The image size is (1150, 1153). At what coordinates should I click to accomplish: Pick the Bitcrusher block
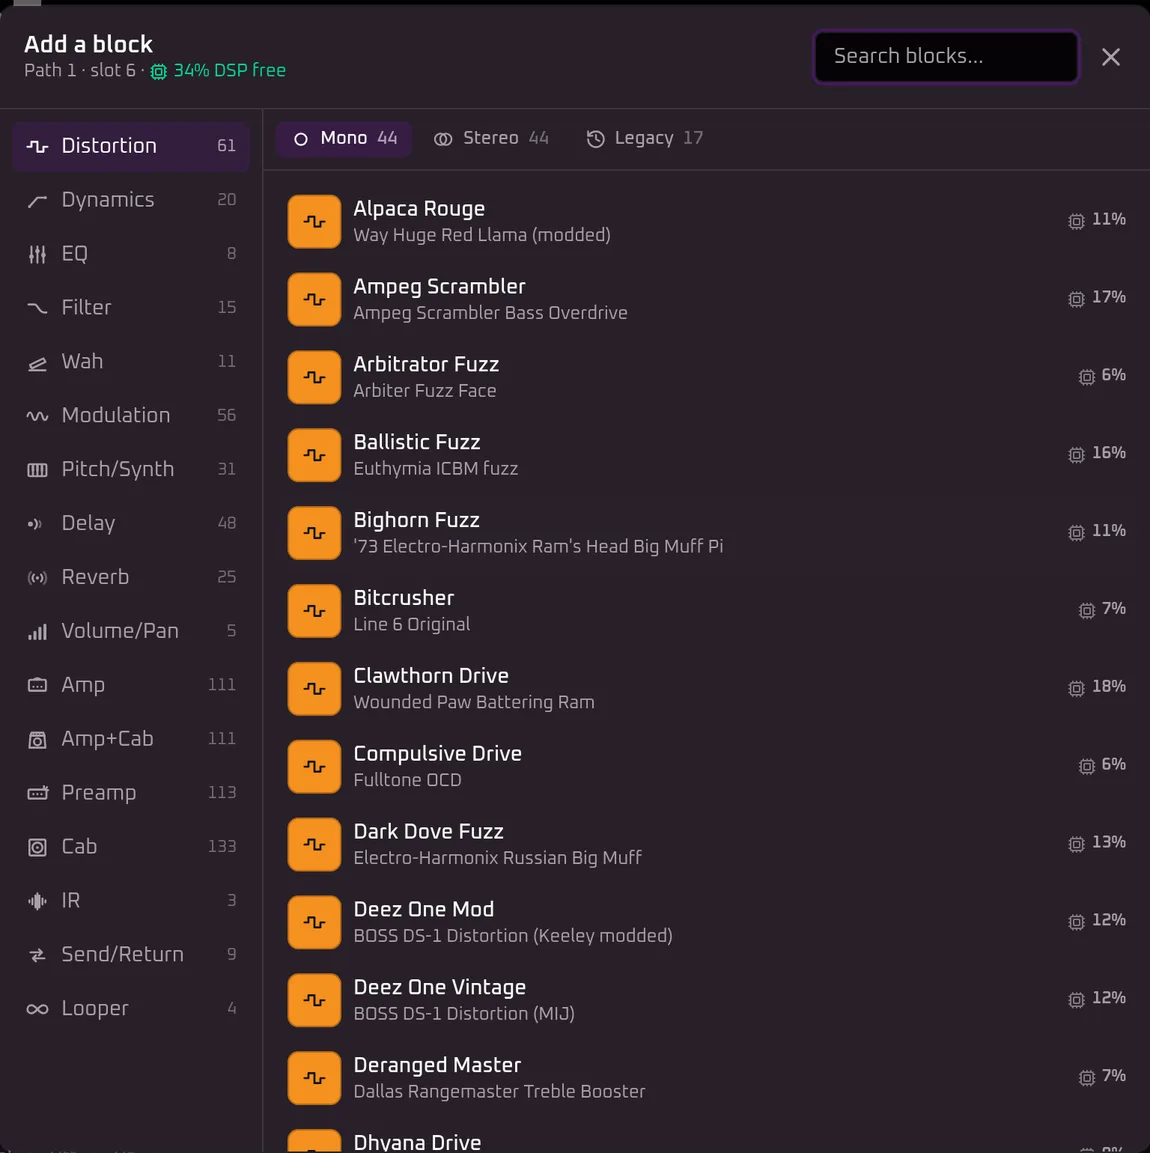tap(707, 611)
